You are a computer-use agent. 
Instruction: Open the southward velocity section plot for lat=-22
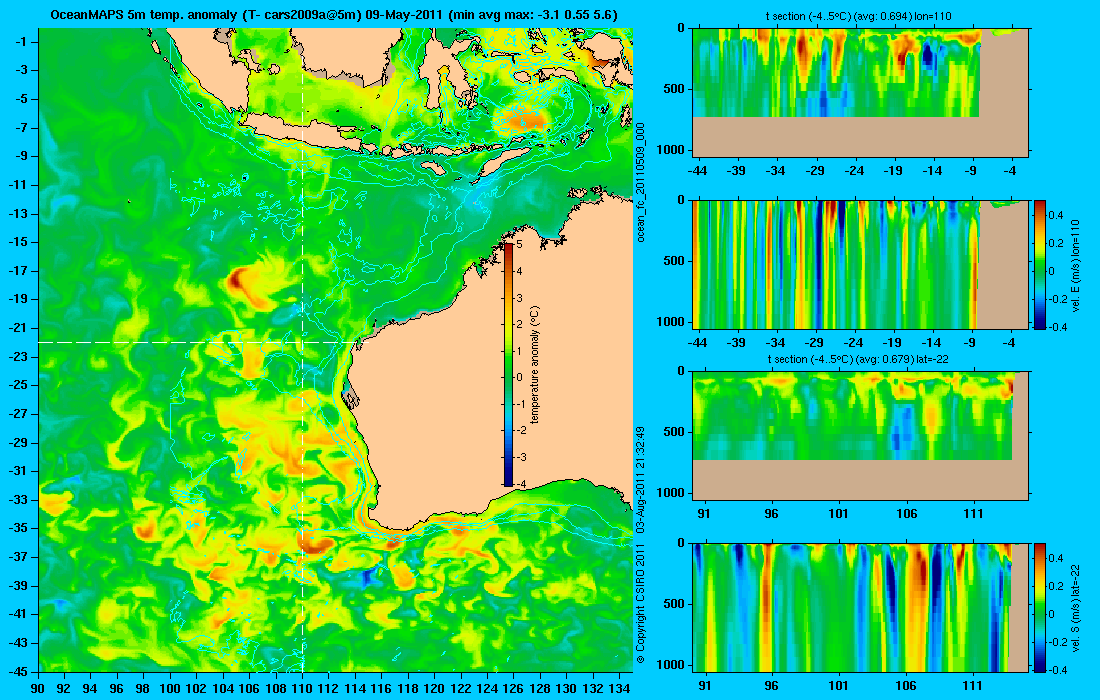coord(861,607)
